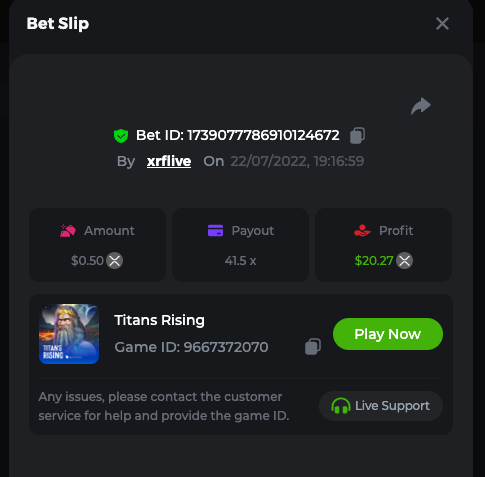Click the purple Payout card icon

pyautogui.click(x=215, y=231)
